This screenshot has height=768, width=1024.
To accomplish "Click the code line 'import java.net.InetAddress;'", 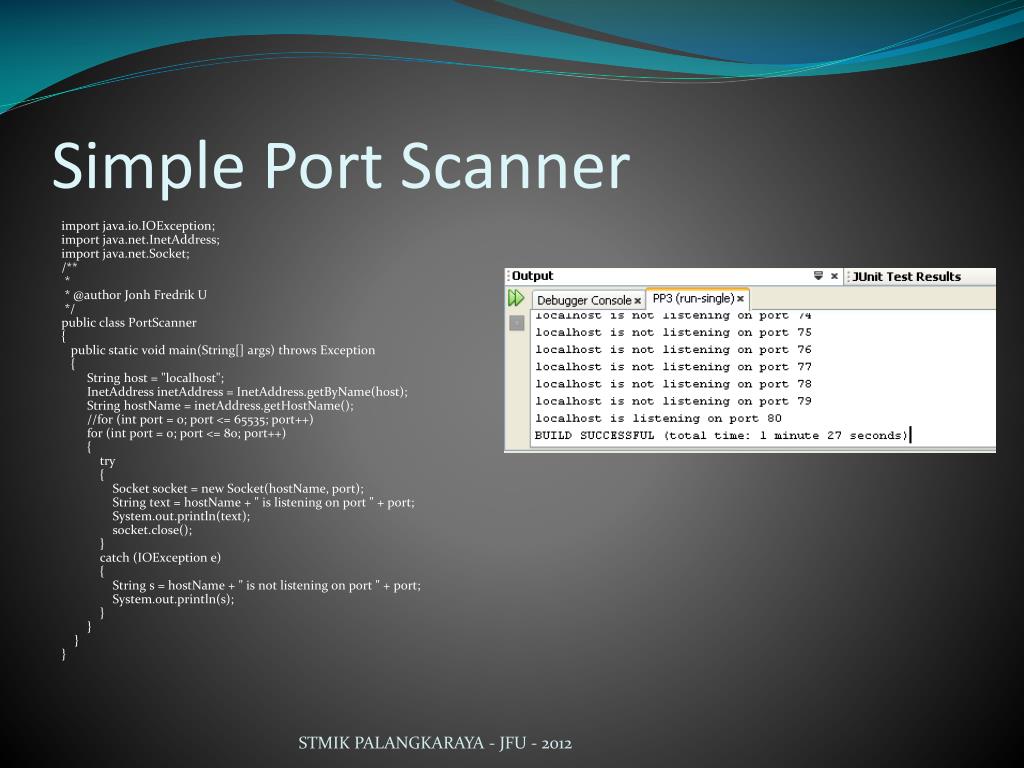I will [140, 240].
